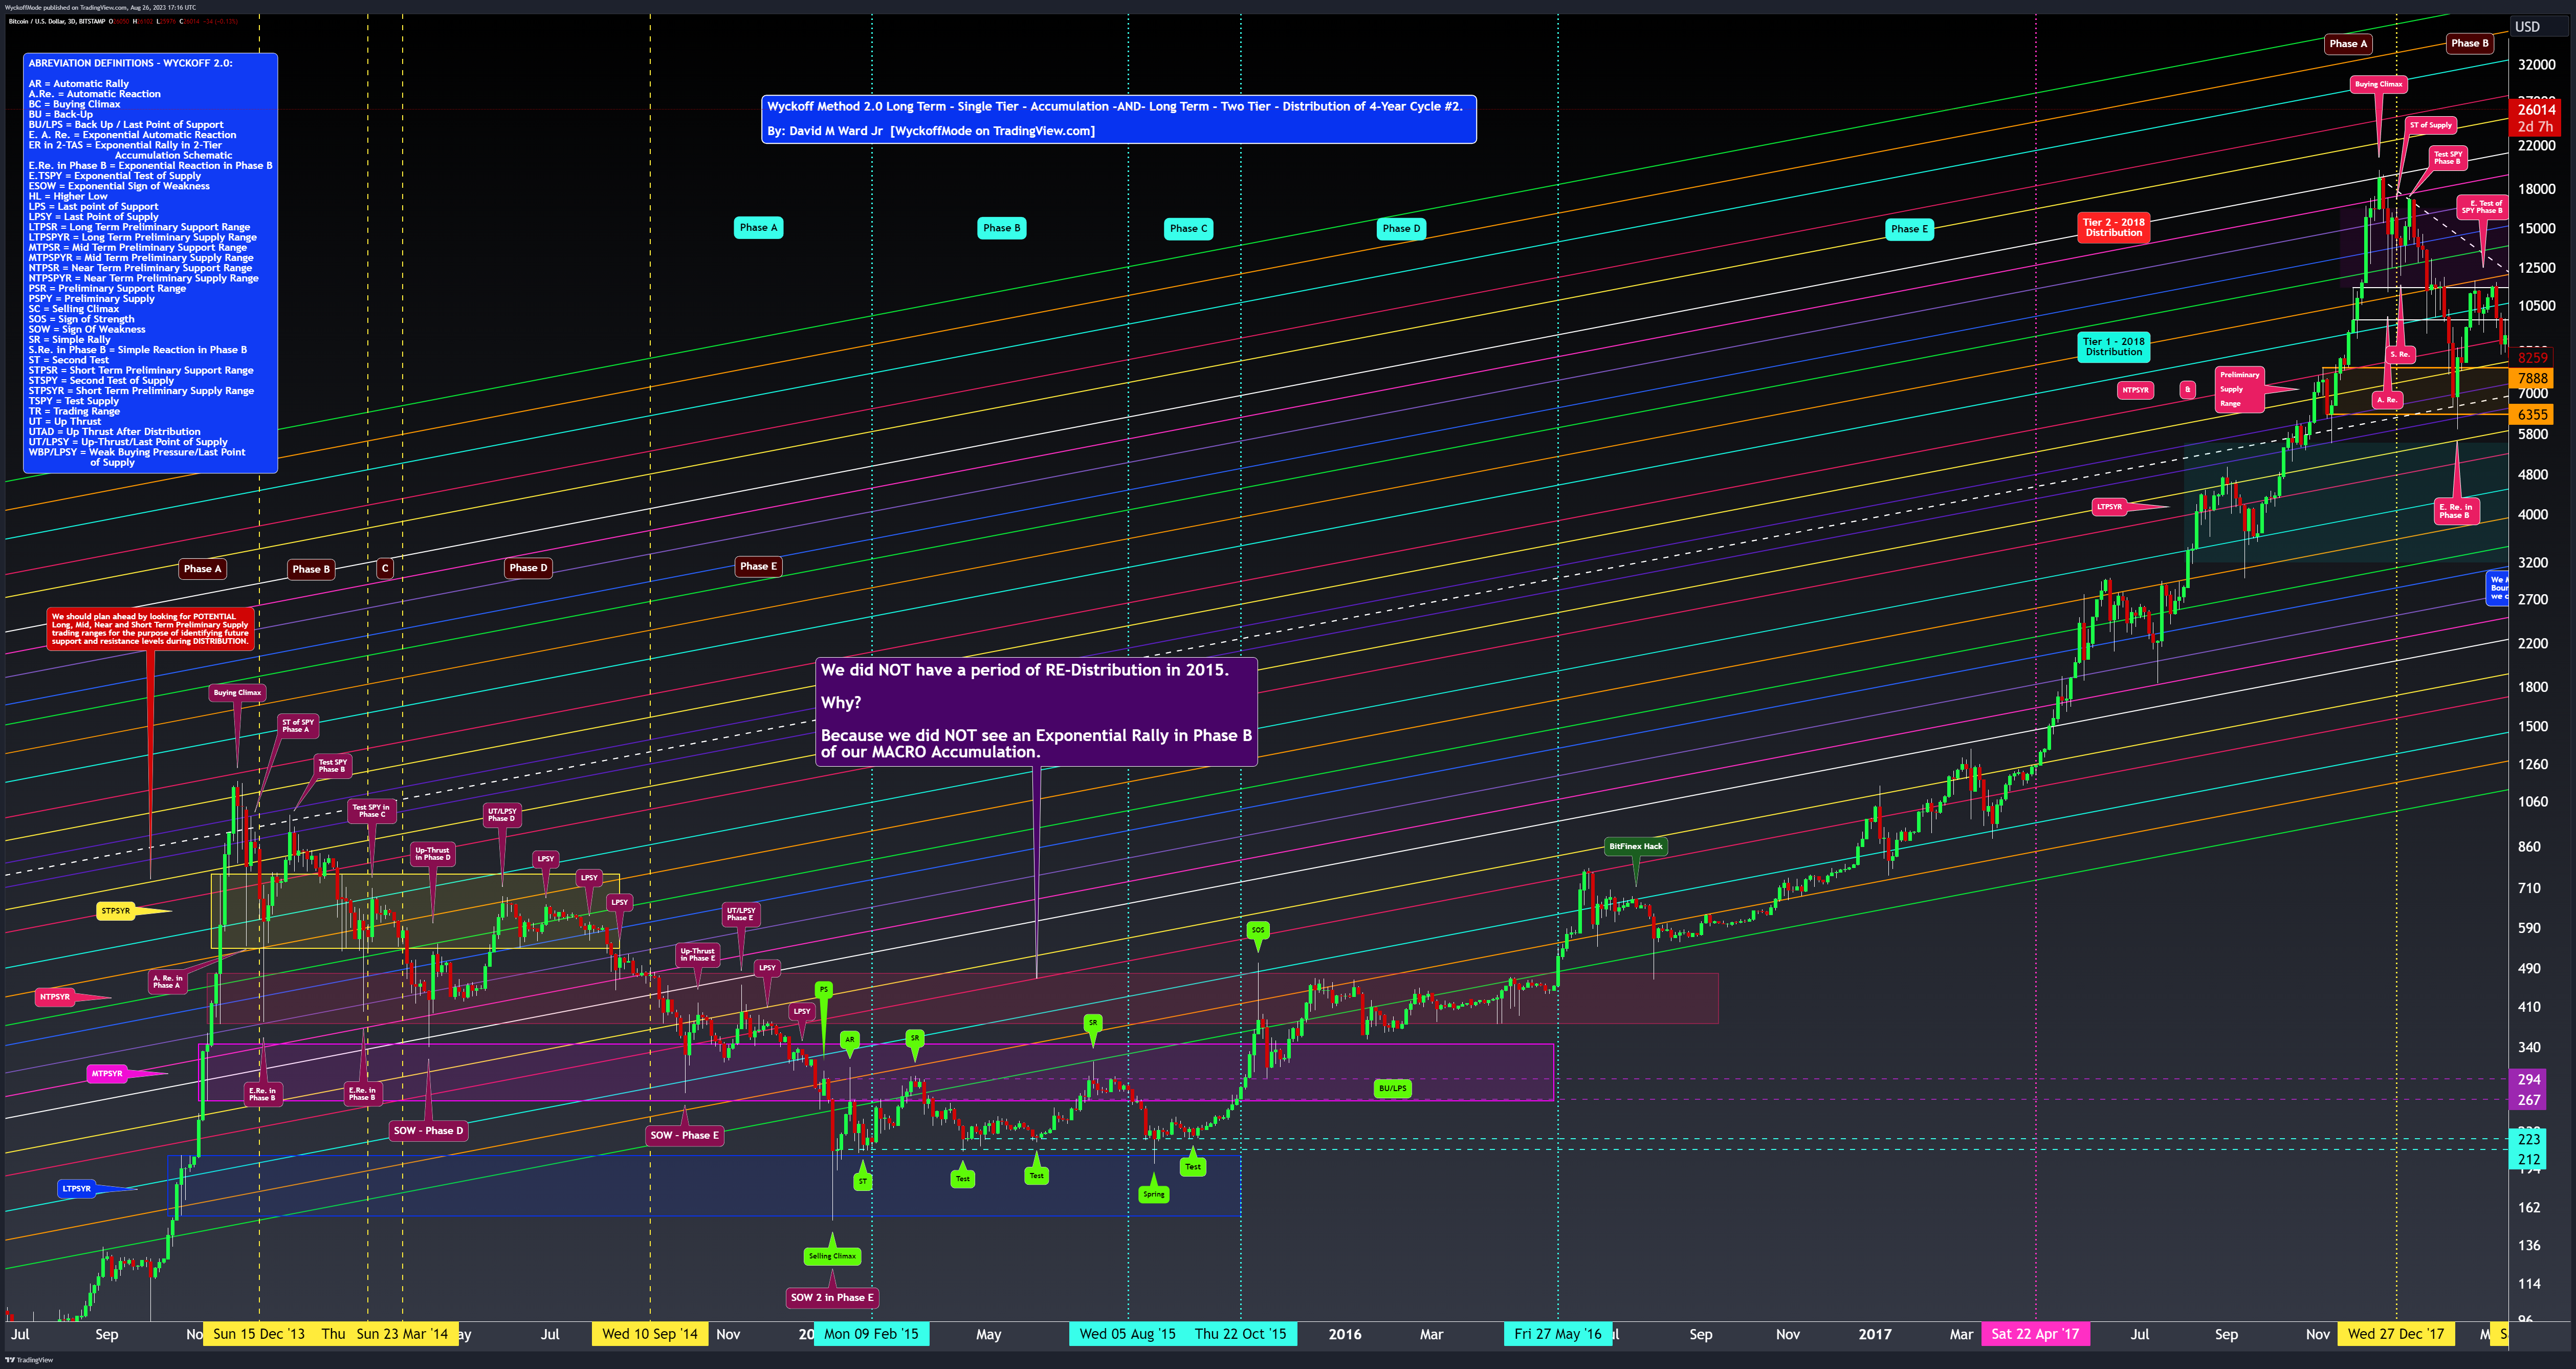Click the 'UT/LPSY Phase E' callout
This screenshot has height=1369, width=2576.
(x=741, y=915)
